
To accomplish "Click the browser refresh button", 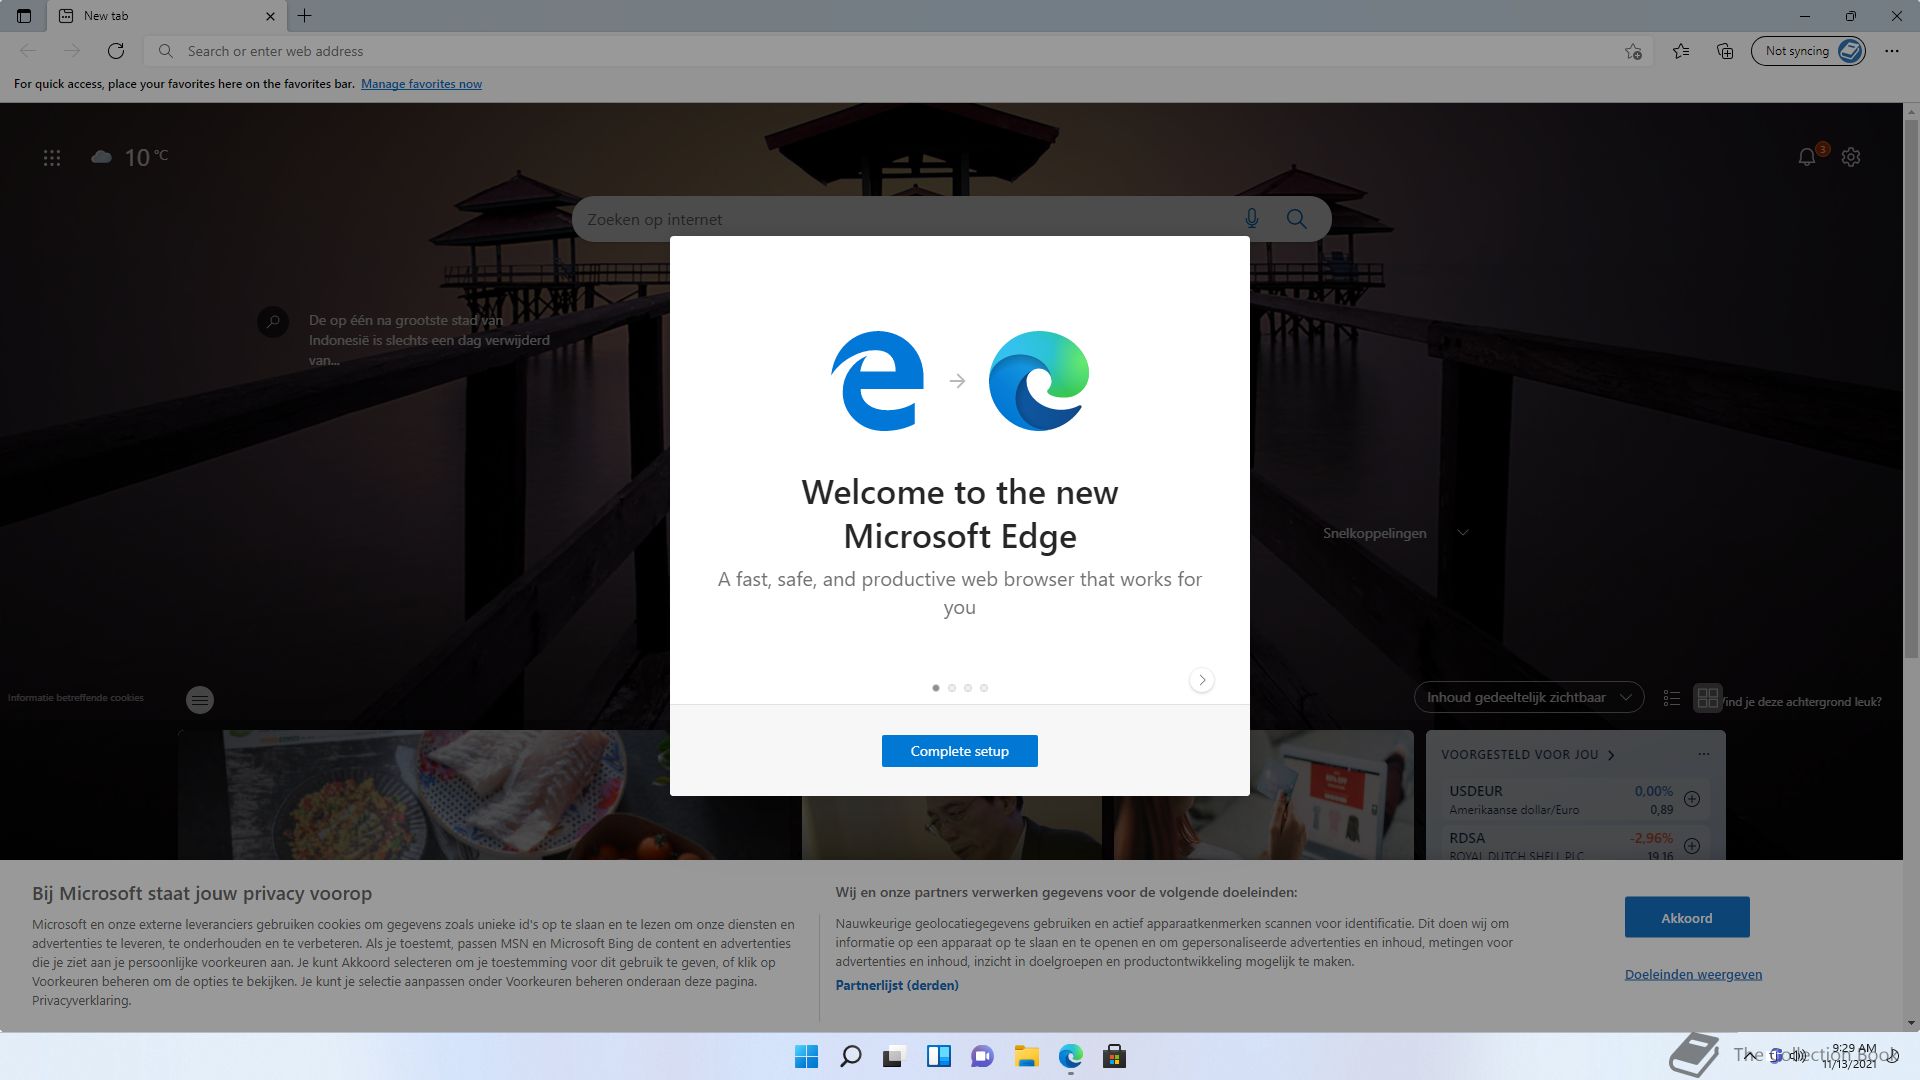I will pyautogui.click(x=116, y=51).
